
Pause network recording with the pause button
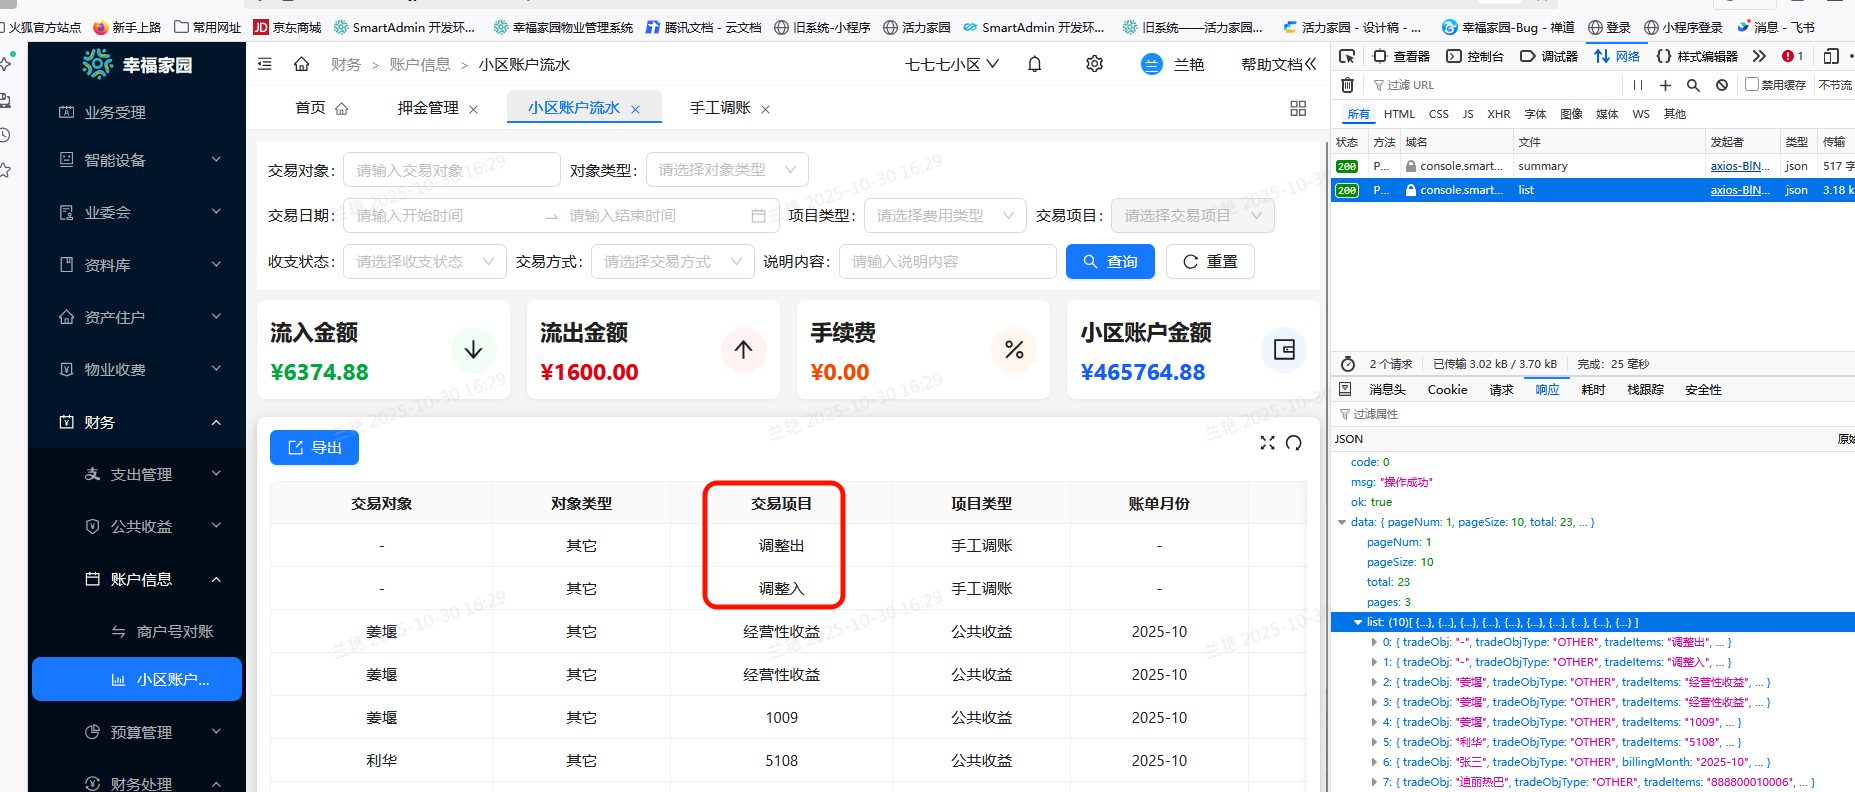point(1637,85)
